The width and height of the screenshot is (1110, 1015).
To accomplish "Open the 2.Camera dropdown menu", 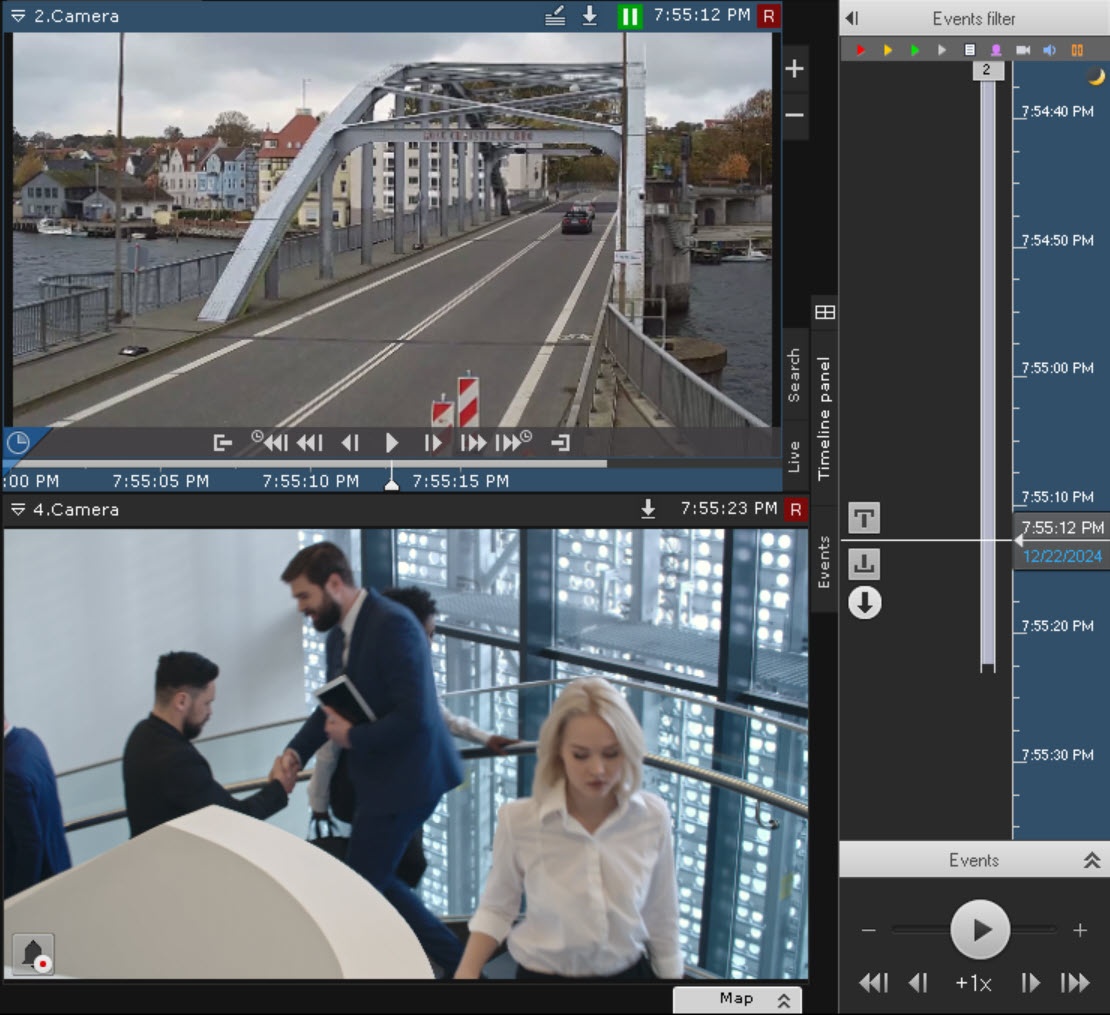I will click(x=18, y=16).
